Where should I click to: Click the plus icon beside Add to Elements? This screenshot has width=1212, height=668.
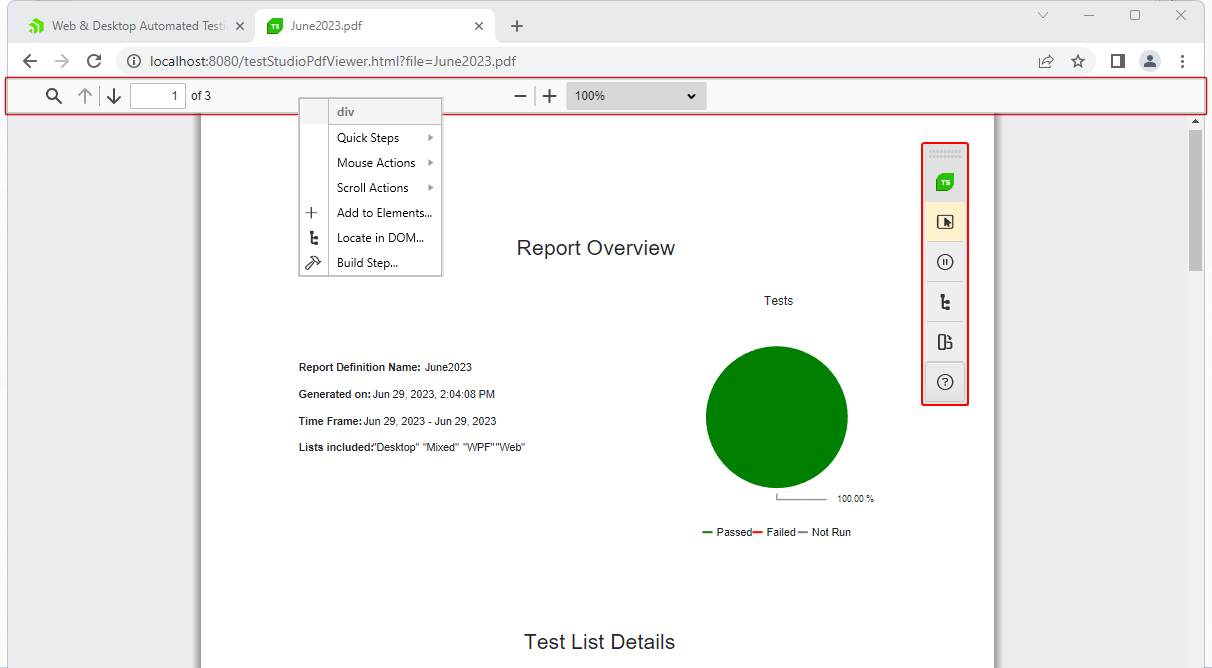coord(312,213)
